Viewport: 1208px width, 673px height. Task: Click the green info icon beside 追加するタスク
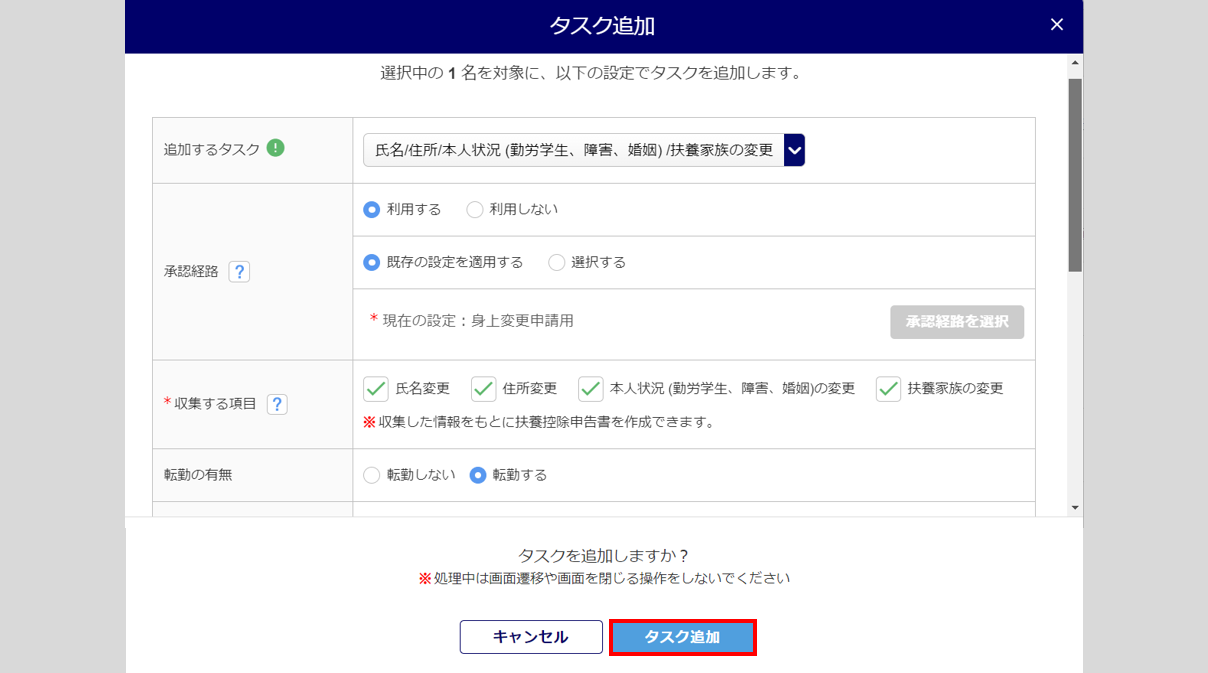click(x=276, y=148)
